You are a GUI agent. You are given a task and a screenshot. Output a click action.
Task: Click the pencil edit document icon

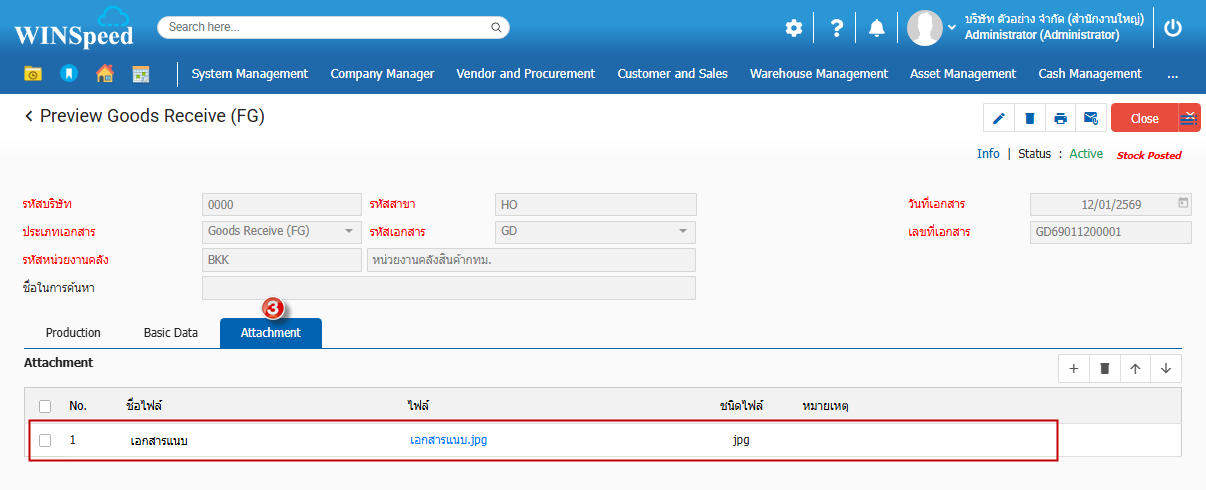998,118
